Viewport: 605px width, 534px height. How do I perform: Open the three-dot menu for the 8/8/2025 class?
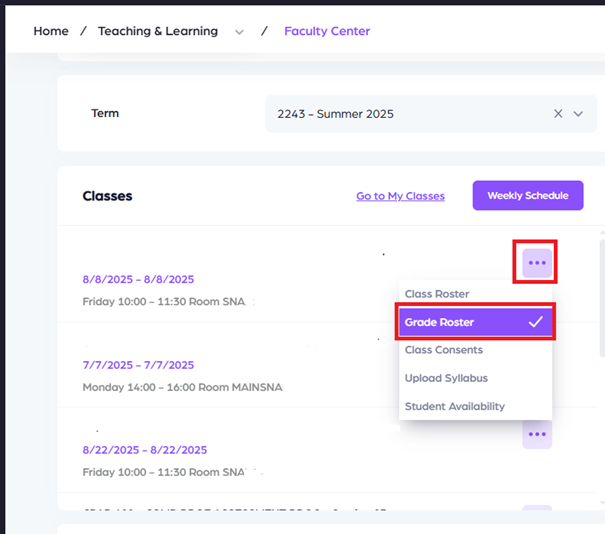[537, 263]
